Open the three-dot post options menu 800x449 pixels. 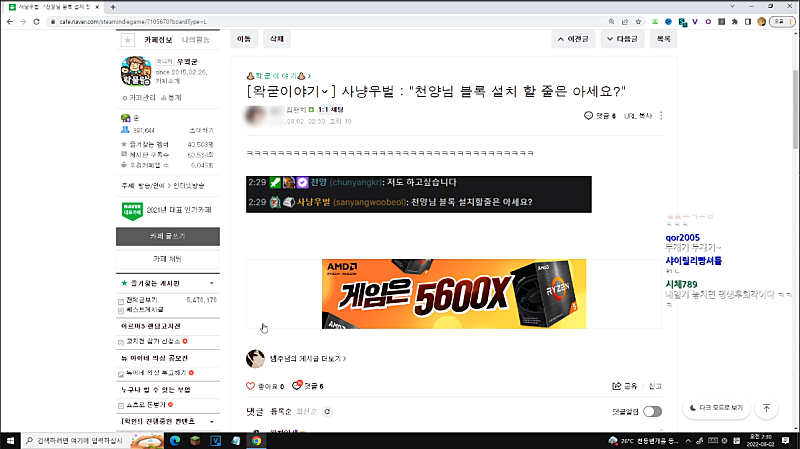point(661,116)
